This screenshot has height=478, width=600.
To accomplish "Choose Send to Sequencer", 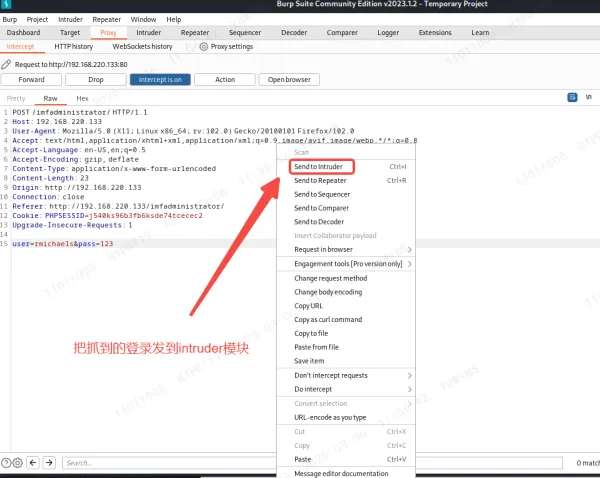I will tap(346, 194).
